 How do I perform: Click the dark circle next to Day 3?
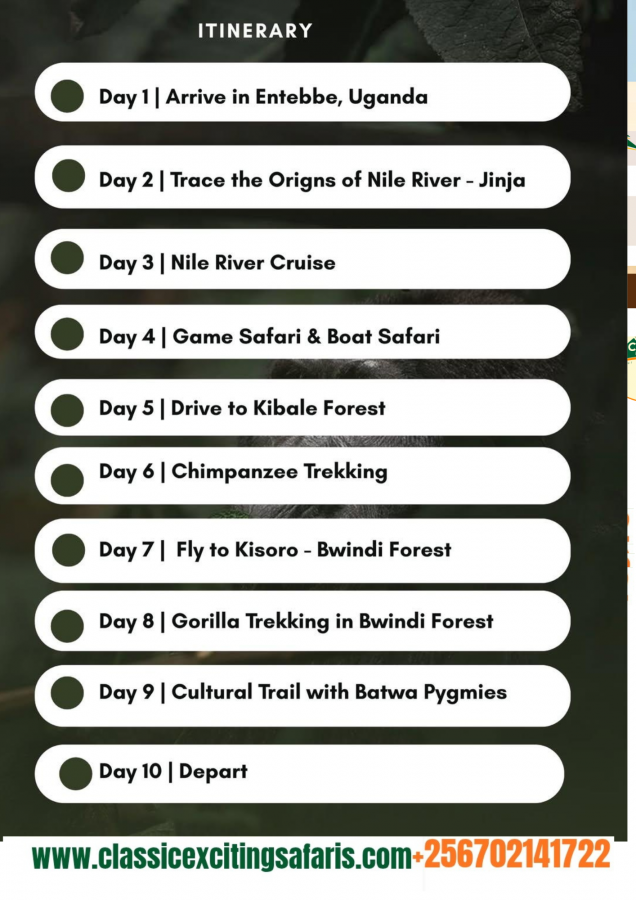pos(68,258)
